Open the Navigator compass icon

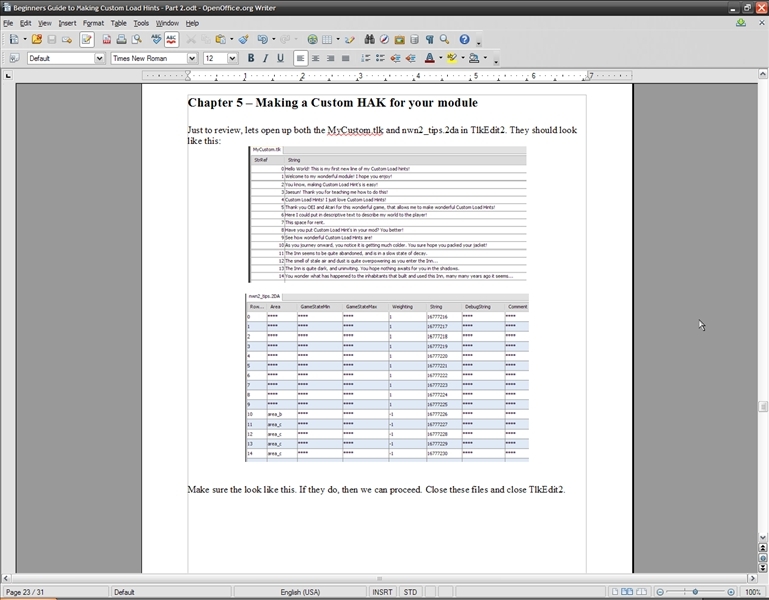tap(384, 40)
